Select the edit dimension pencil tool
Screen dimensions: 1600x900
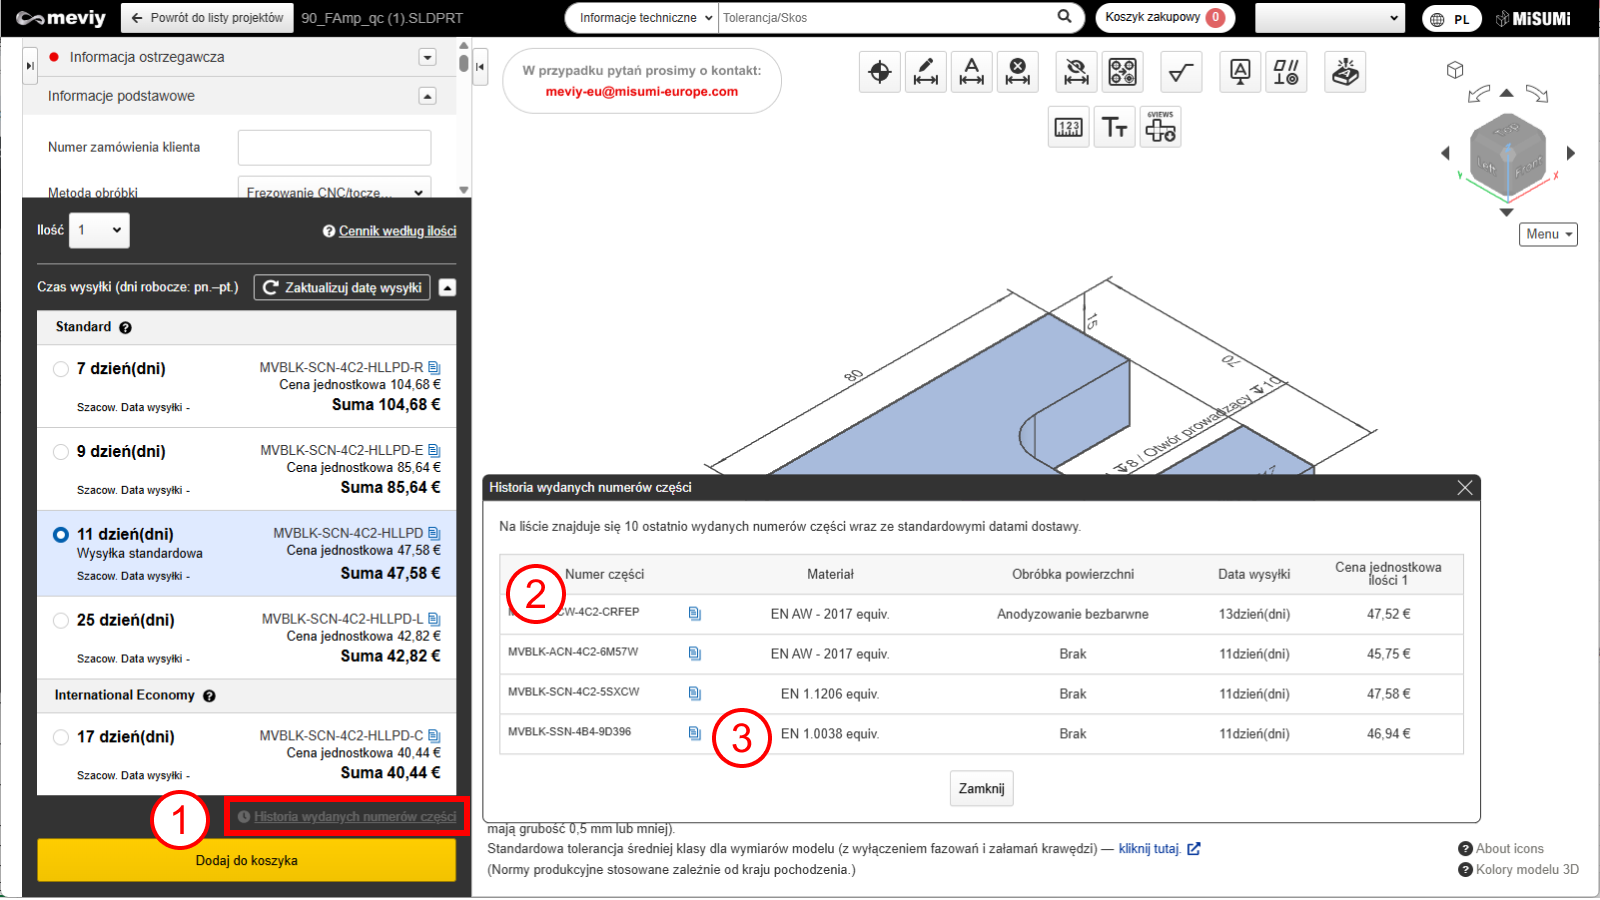[926, 72]
